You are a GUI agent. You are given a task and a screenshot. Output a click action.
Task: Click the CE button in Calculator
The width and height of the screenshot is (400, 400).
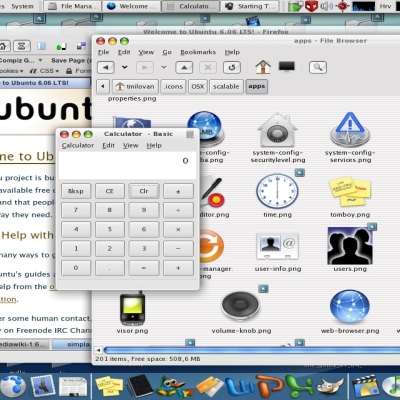pos(110,191)
